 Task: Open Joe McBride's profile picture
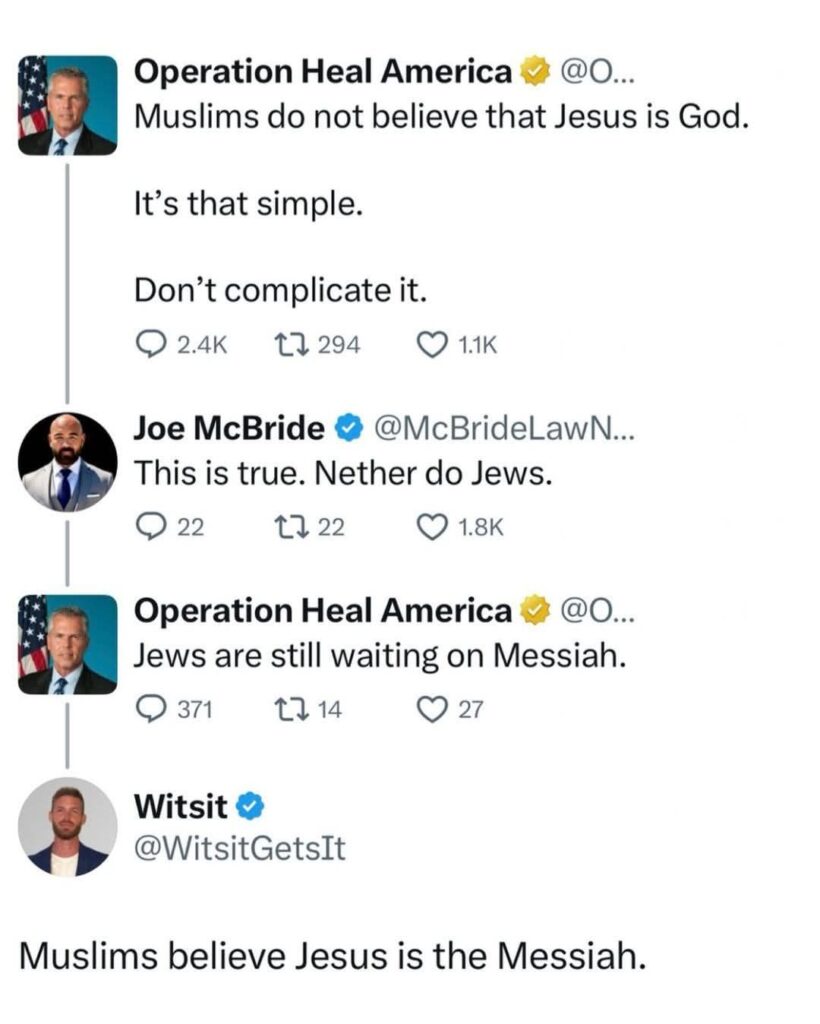click(67, 462)
